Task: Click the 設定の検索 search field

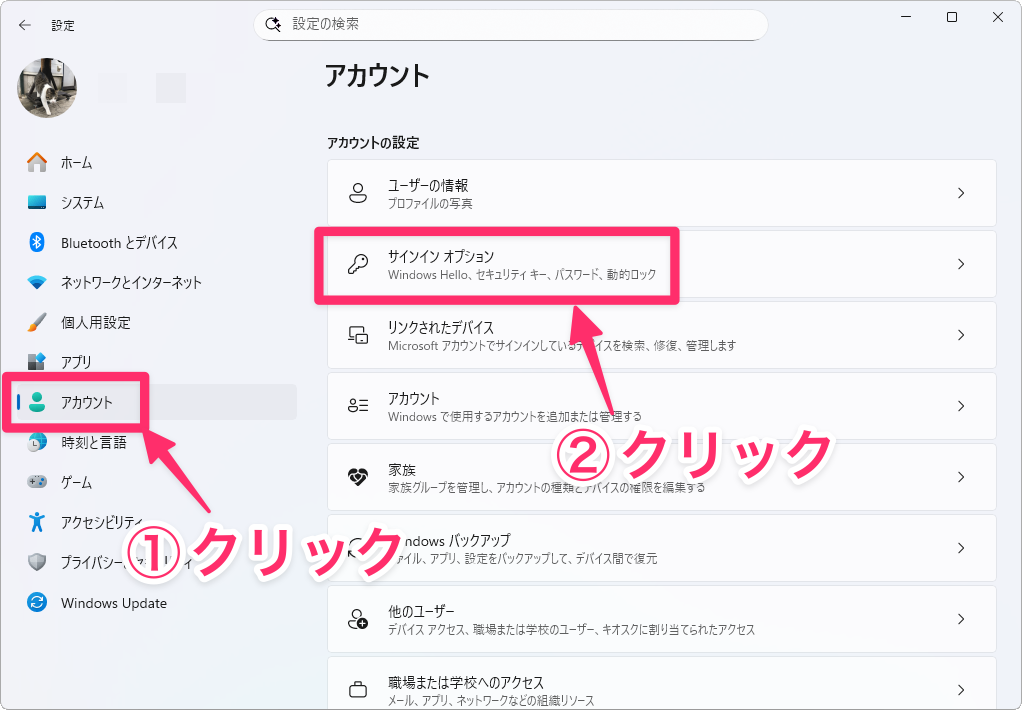Action: pyautogui.click(x=520, y=24)
